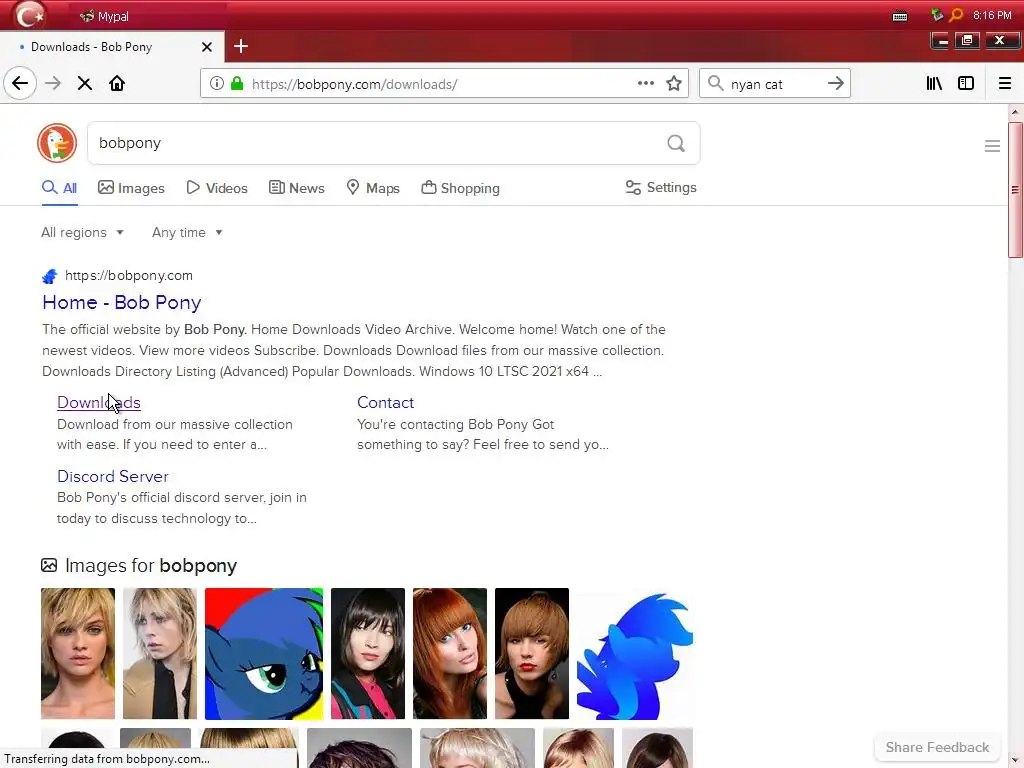Click the DuckDuckGo logo
The height and width of the screenshot is (768, 1024).
click(x=57, y=143)
